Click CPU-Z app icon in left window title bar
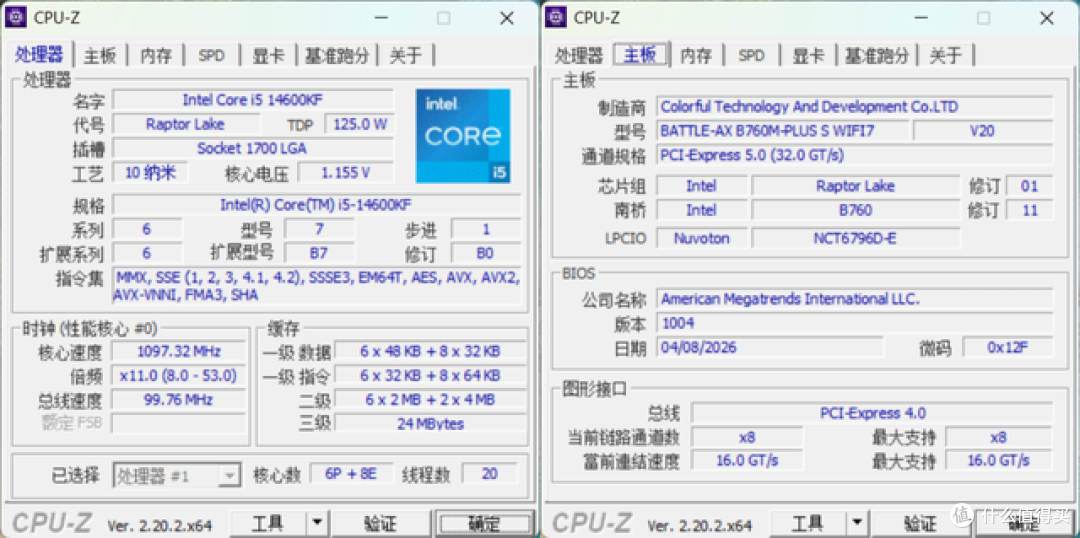The image size is (1080, 538). point(16,17)
